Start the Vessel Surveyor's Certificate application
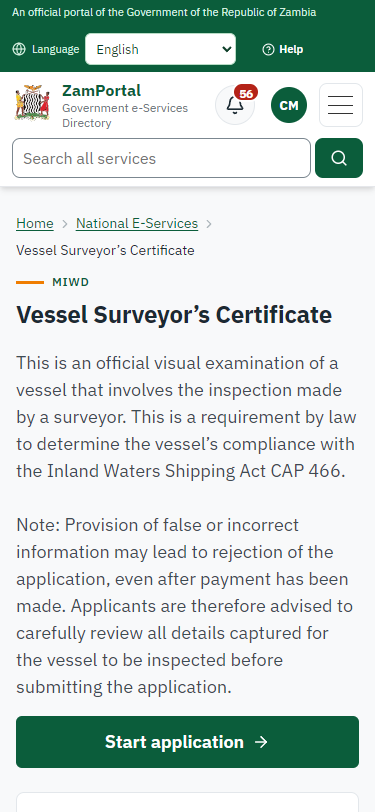This screenshot has height=812, width=375. coord(188,742)
